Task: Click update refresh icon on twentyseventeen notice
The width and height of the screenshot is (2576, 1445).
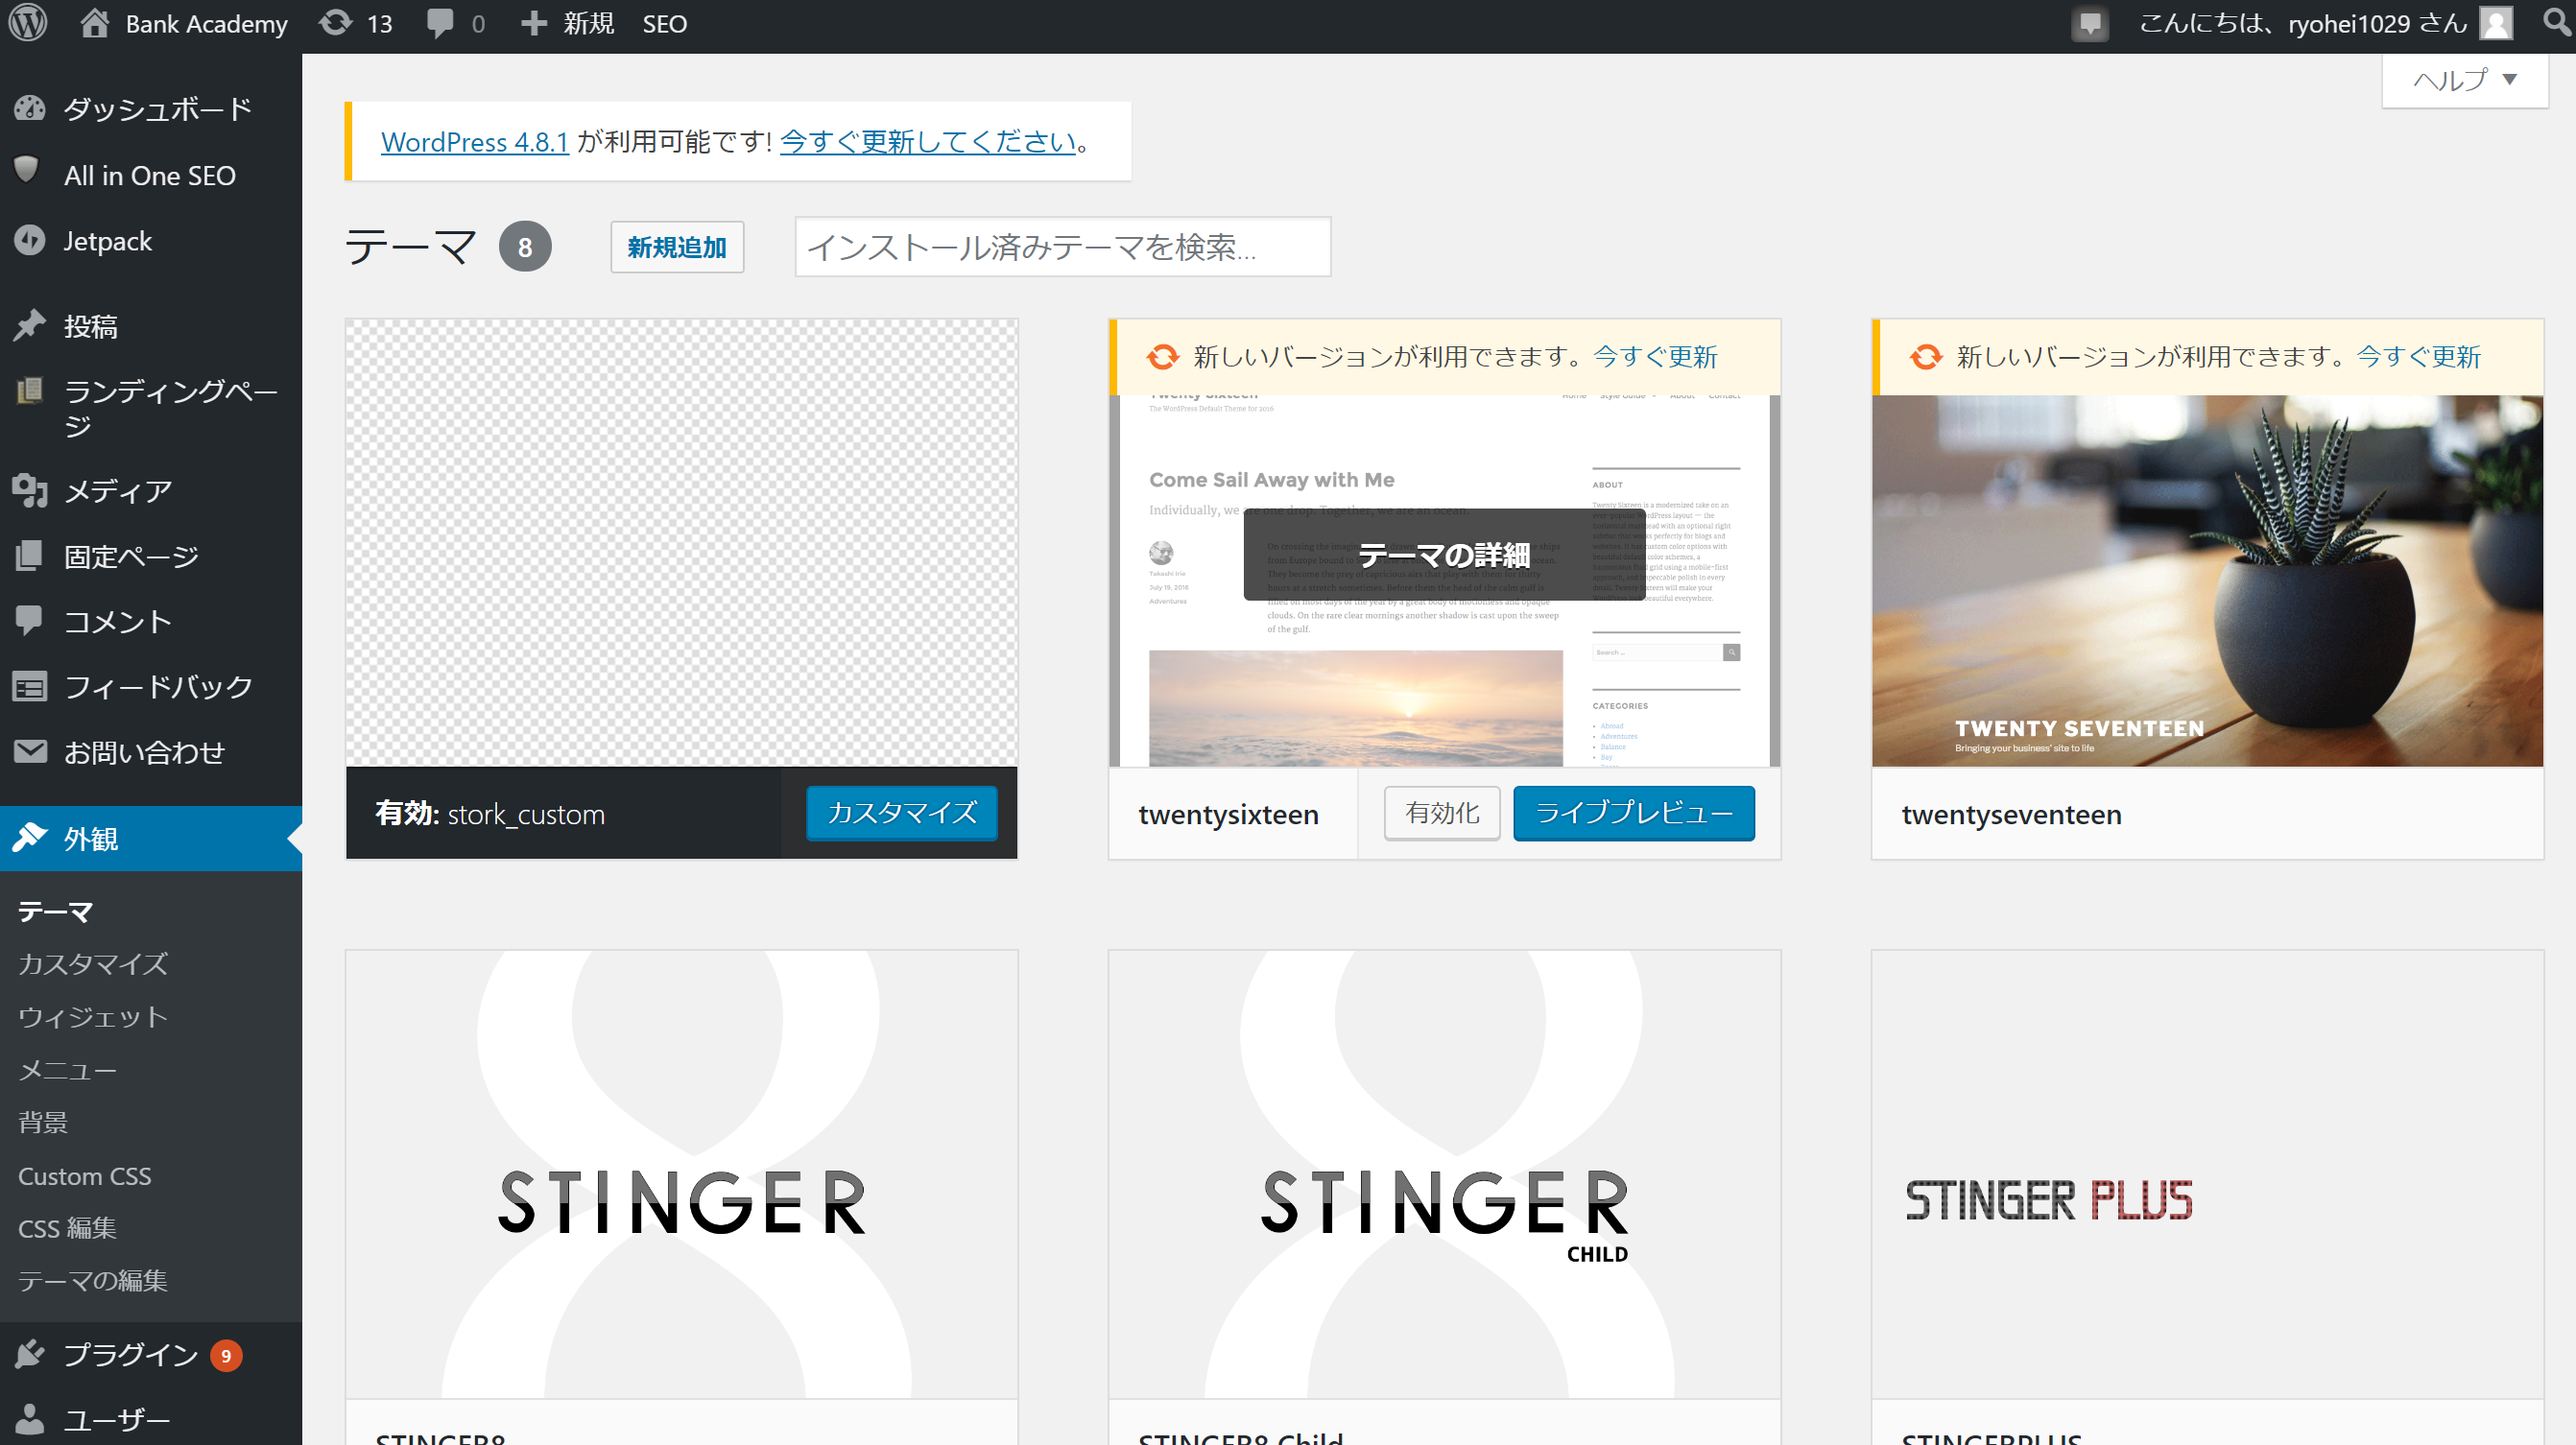Action: pos(1926,357)
